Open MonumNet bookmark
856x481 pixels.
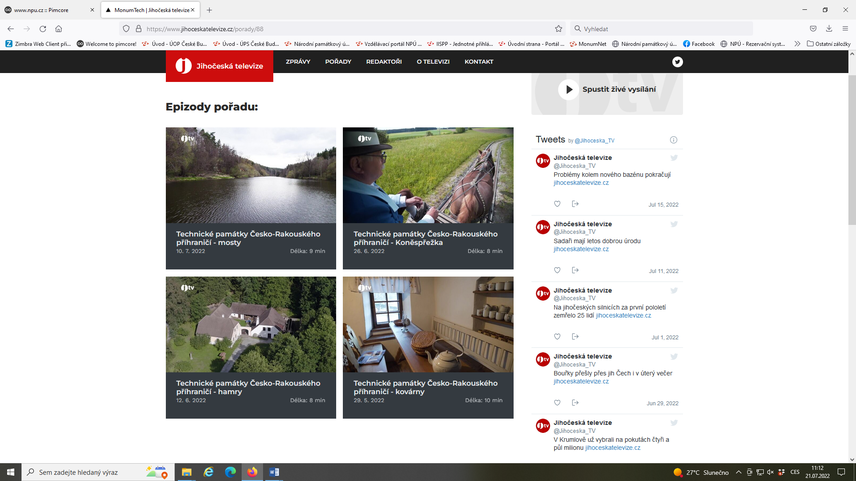click(588, 44)
